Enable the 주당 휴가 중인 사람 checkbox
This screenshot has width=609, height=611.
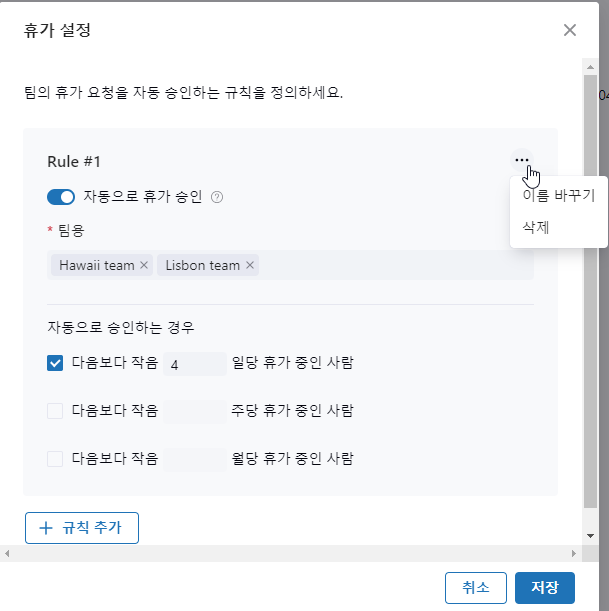[x=56, y=410]
